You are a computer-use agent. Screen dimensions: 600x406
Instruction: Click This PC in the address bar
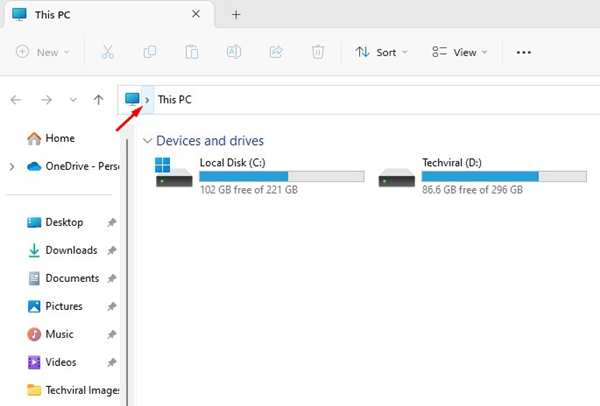coord(174,100)
